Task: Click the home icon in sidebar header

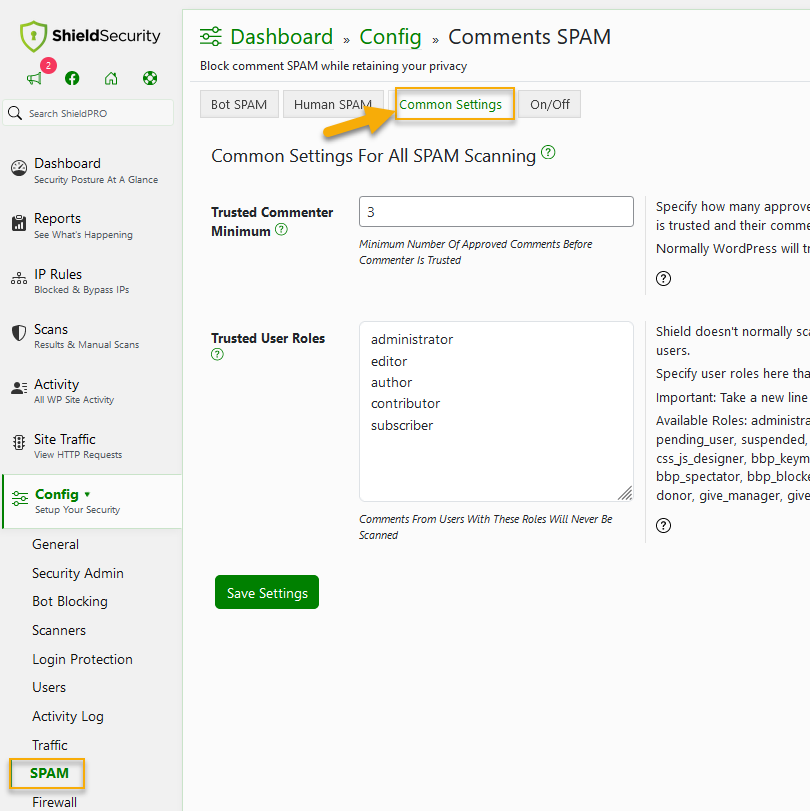Action: (111, 78)
